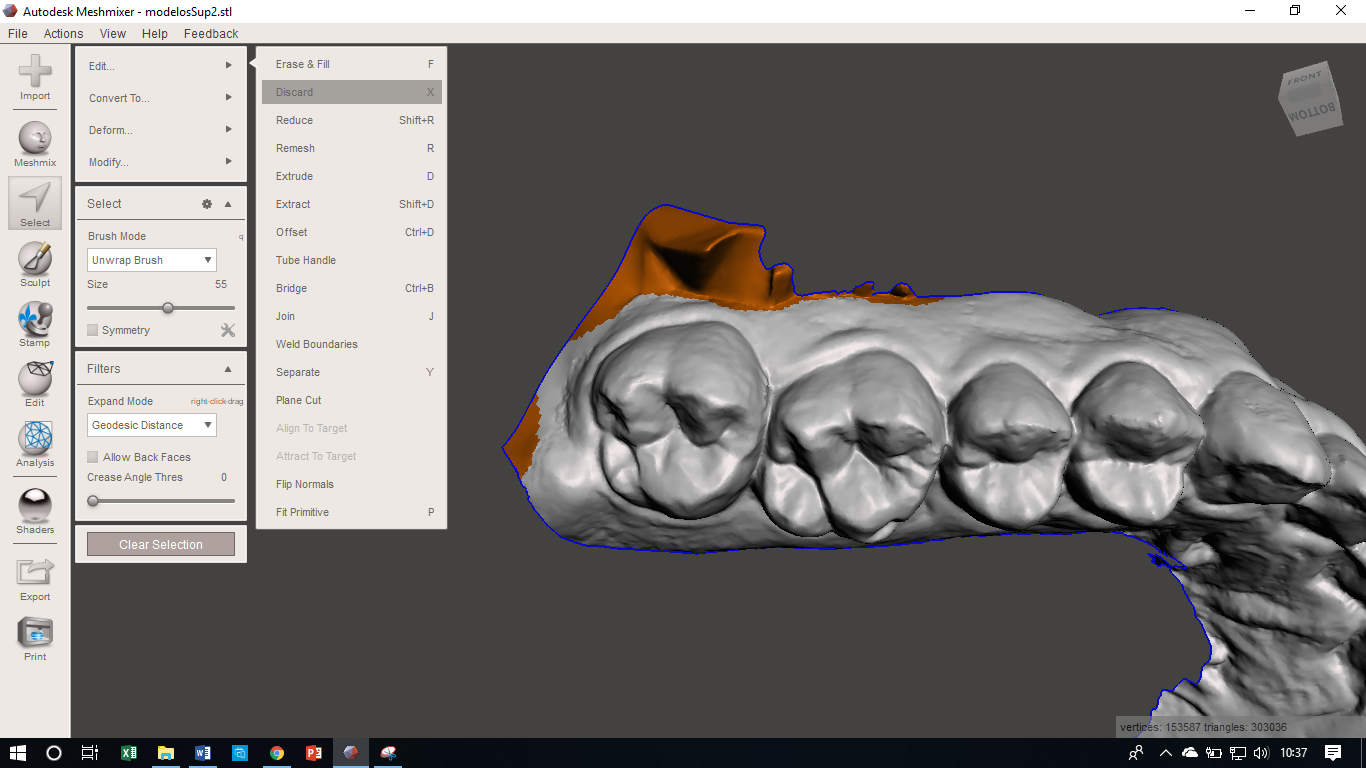Click the Clear Selection button
The width and height of the screenshot is (1366, 768).
point(161,545)
